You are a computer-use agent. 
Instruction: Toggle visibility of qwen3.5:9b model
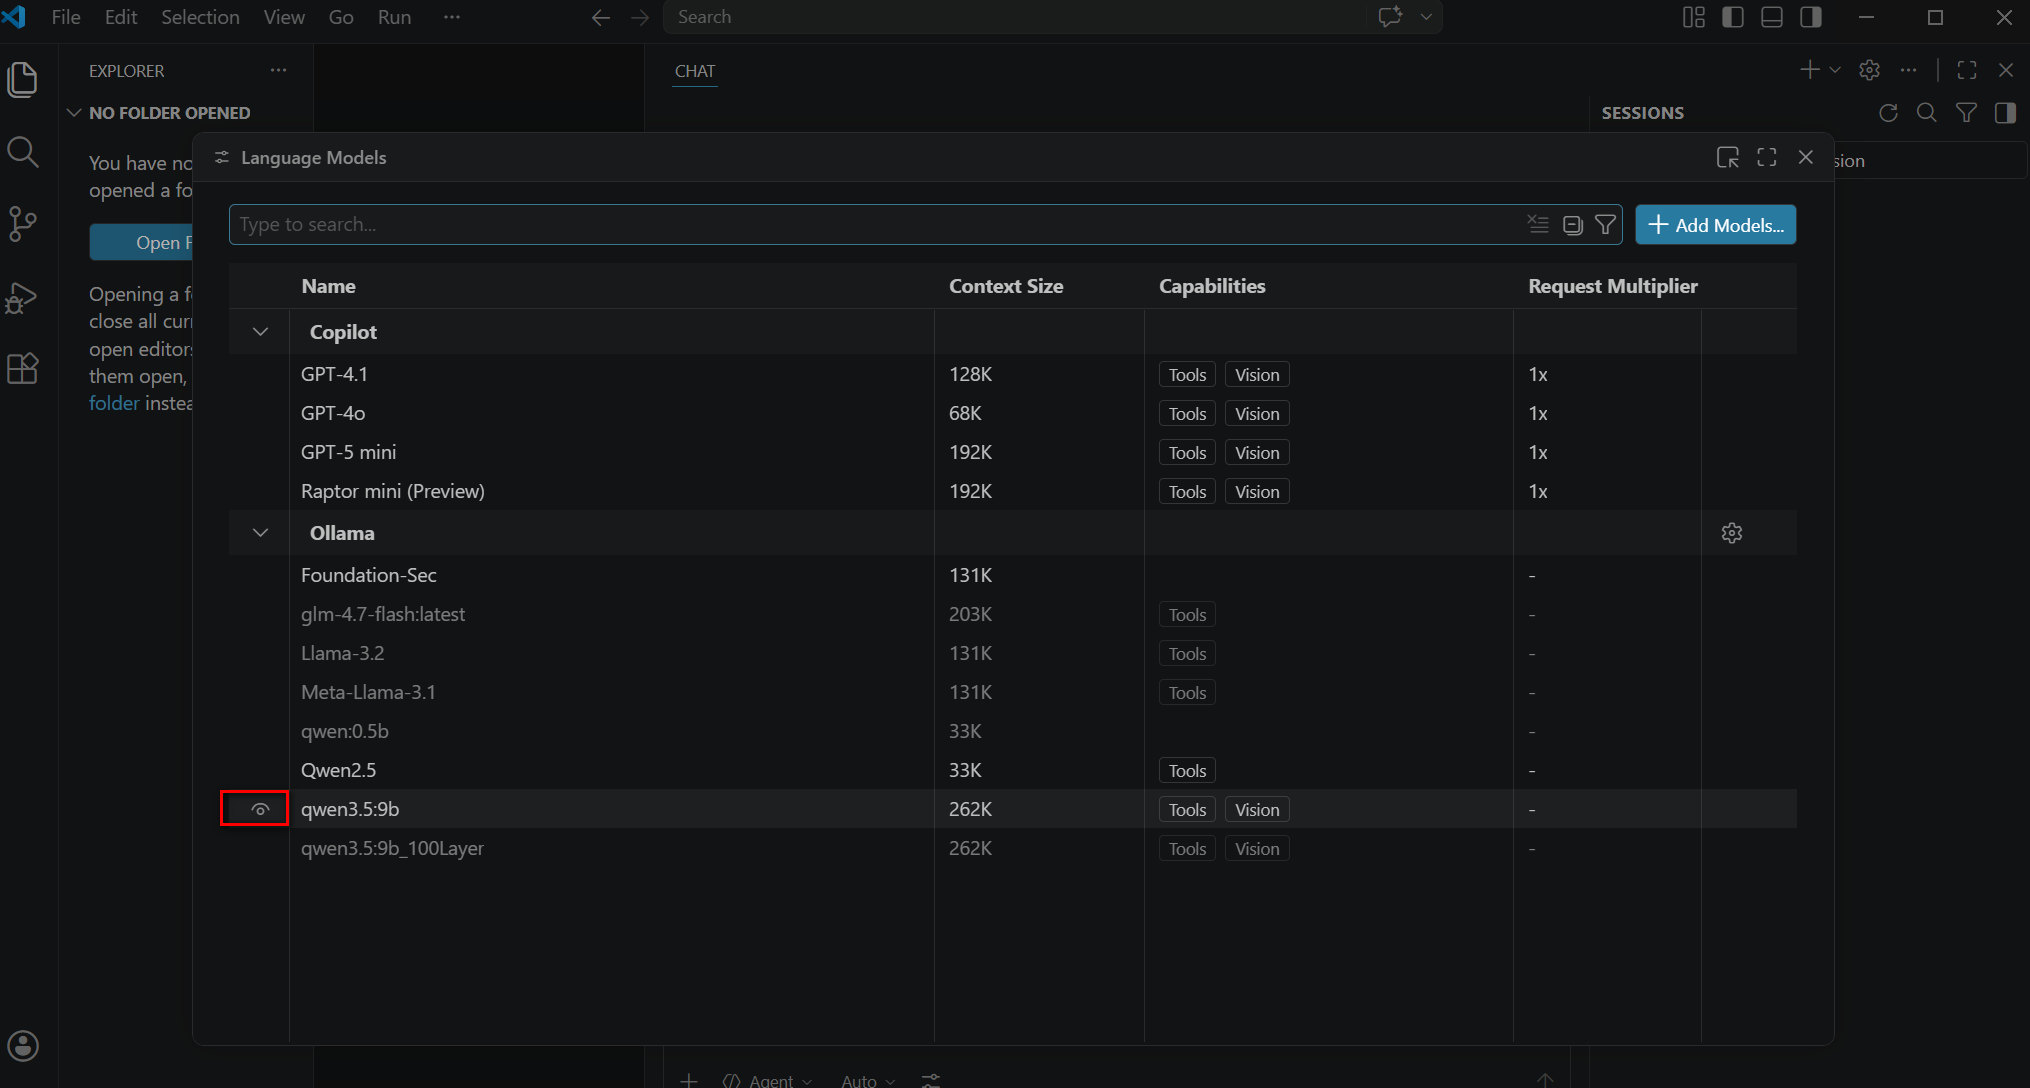pyautogui.click(x=260, y=809)
